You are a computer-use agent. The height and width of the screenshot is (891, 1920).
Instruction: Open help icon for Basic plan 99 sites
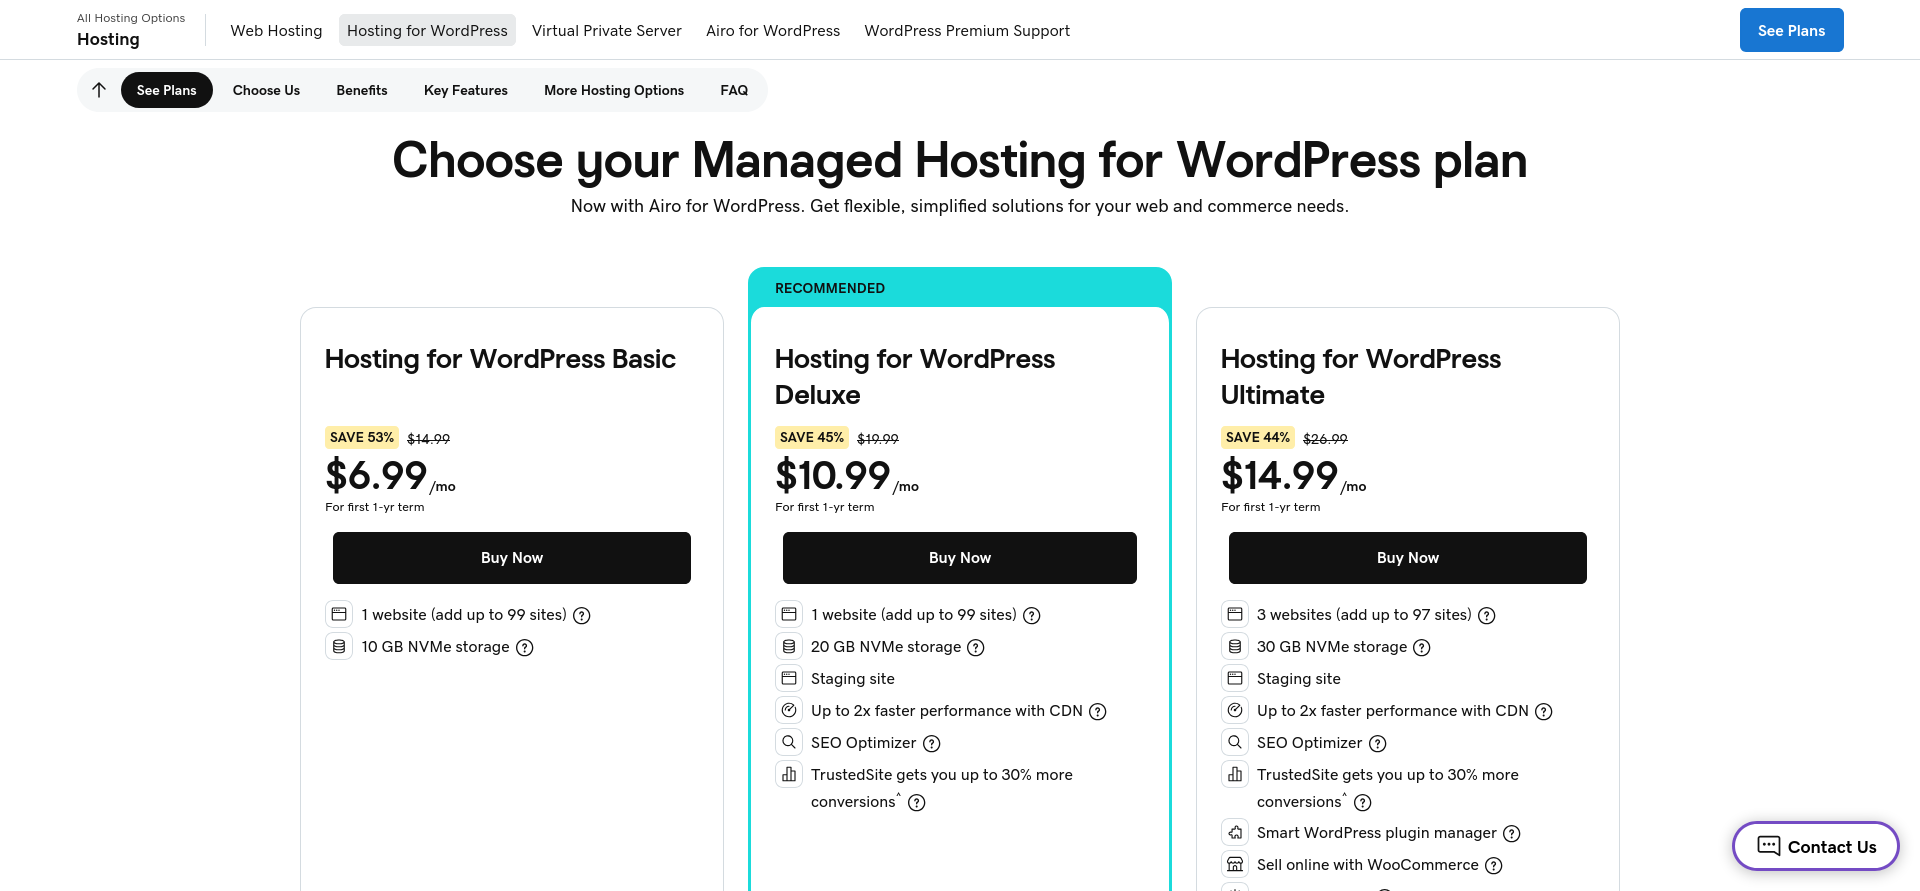[x=582, y=616]
